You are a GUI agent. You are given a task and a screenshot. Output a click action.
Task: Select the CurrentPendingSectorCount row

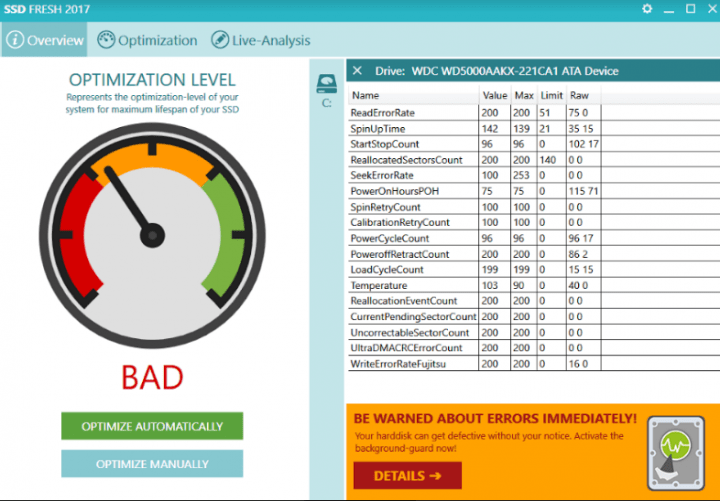click(534, 317)
